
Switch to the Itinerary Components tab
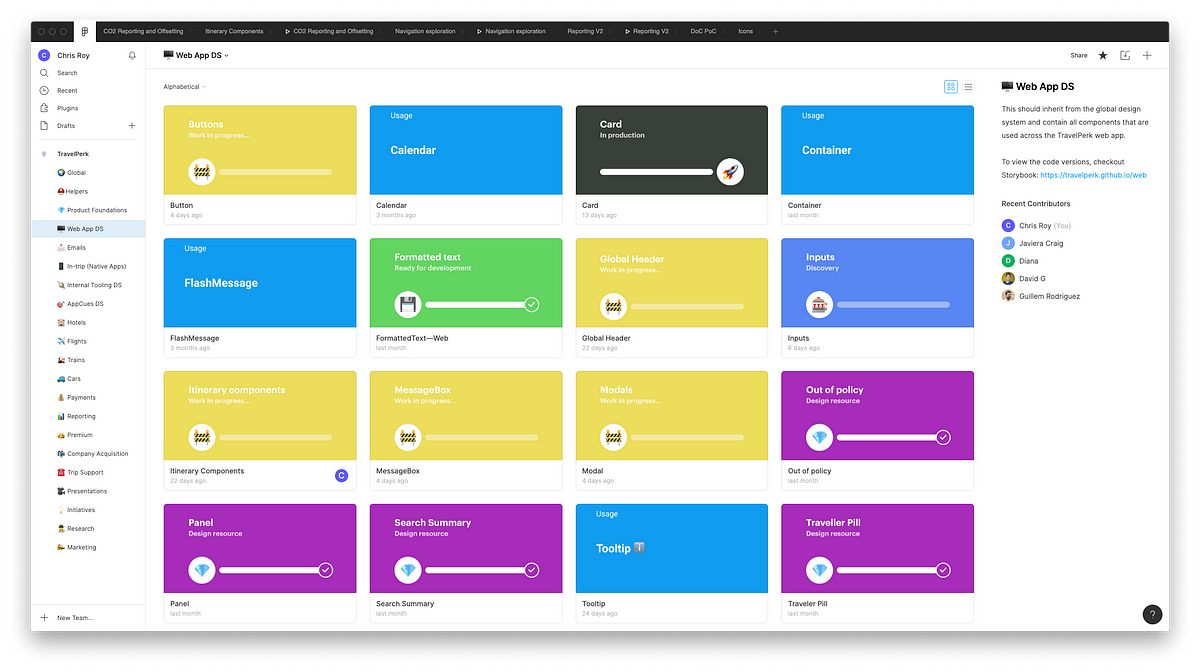(x=234, y=31)
